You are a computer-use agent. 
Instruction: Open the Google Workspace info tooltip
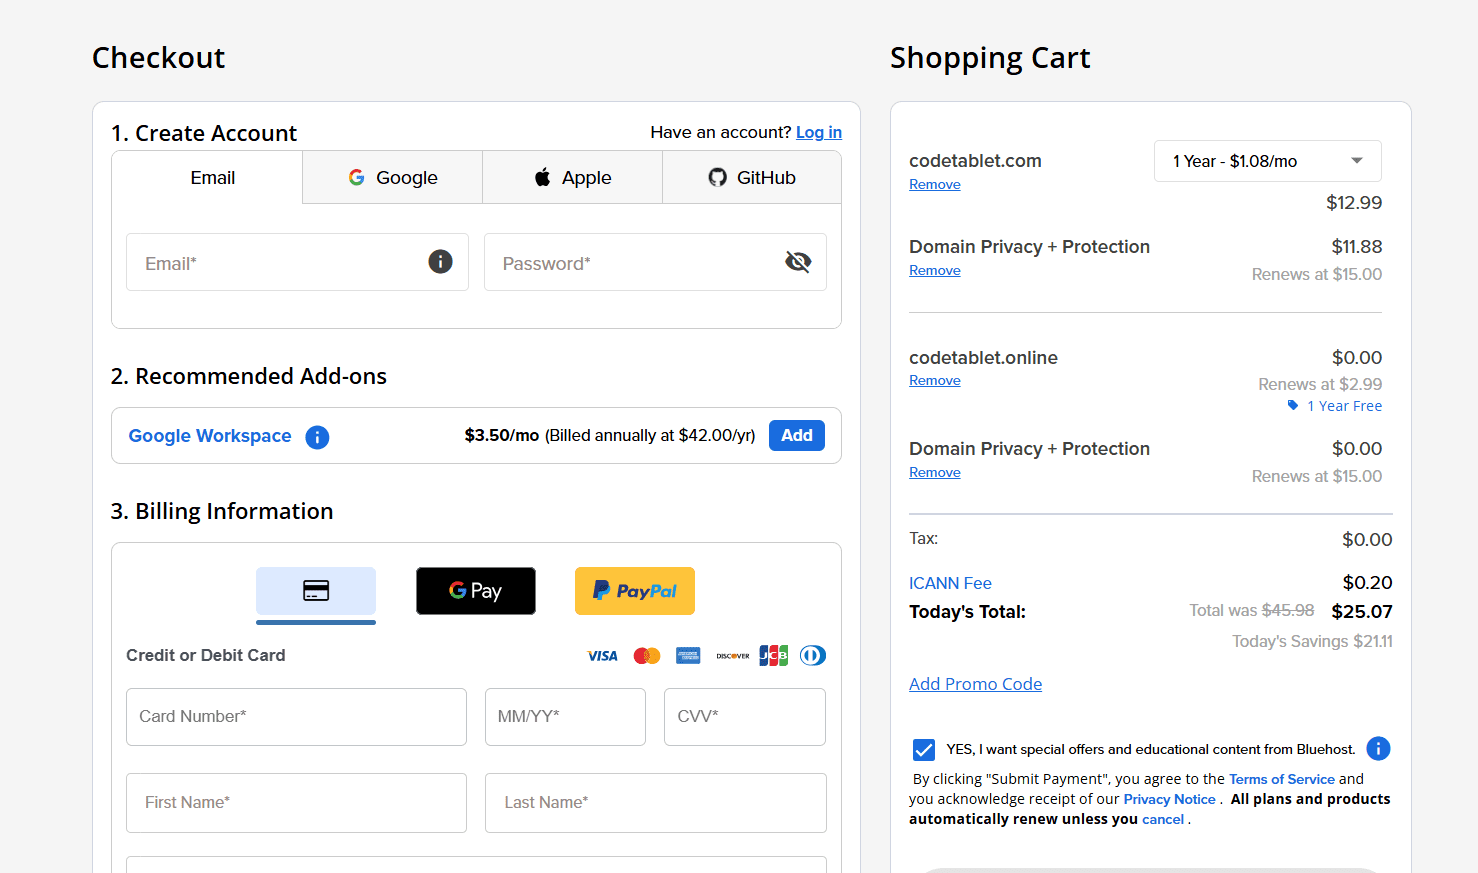(317, 437)
